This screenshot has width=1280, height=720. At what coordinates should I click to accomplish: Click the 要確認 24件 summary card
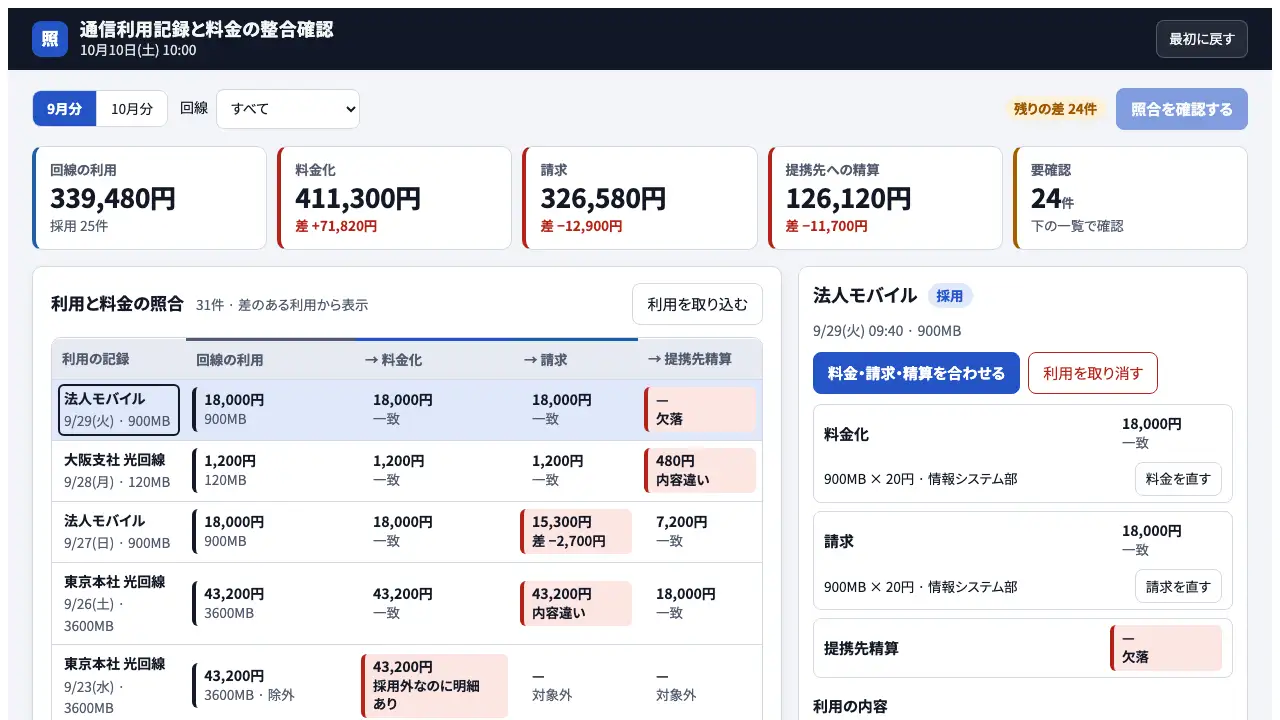(x=1130, y=198)
